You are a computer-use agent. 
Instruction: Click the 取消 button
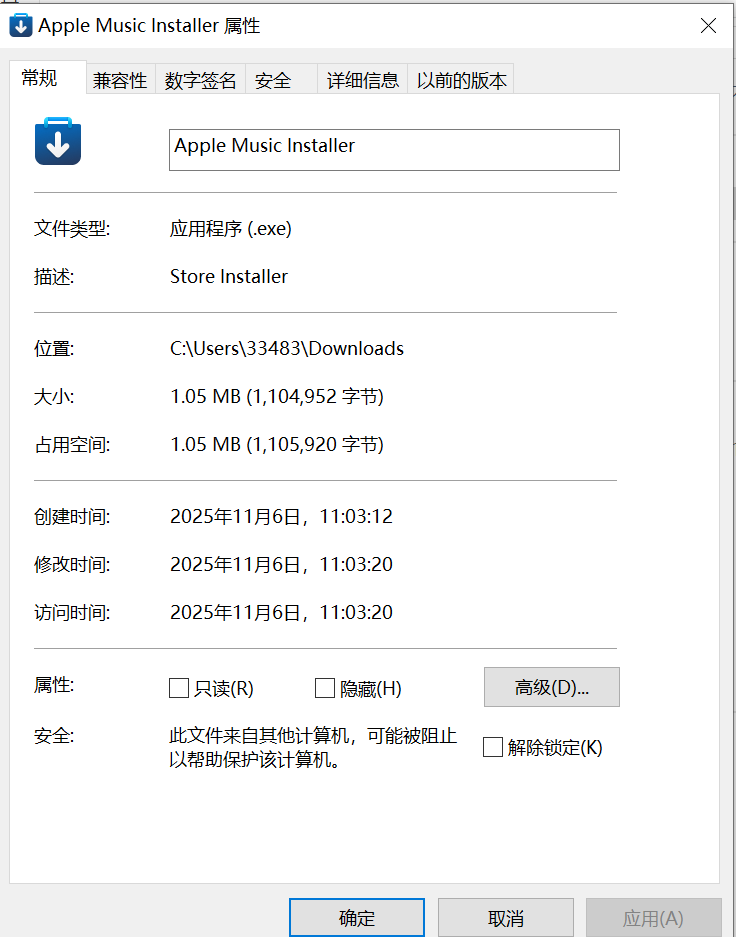tap(505, 918)
